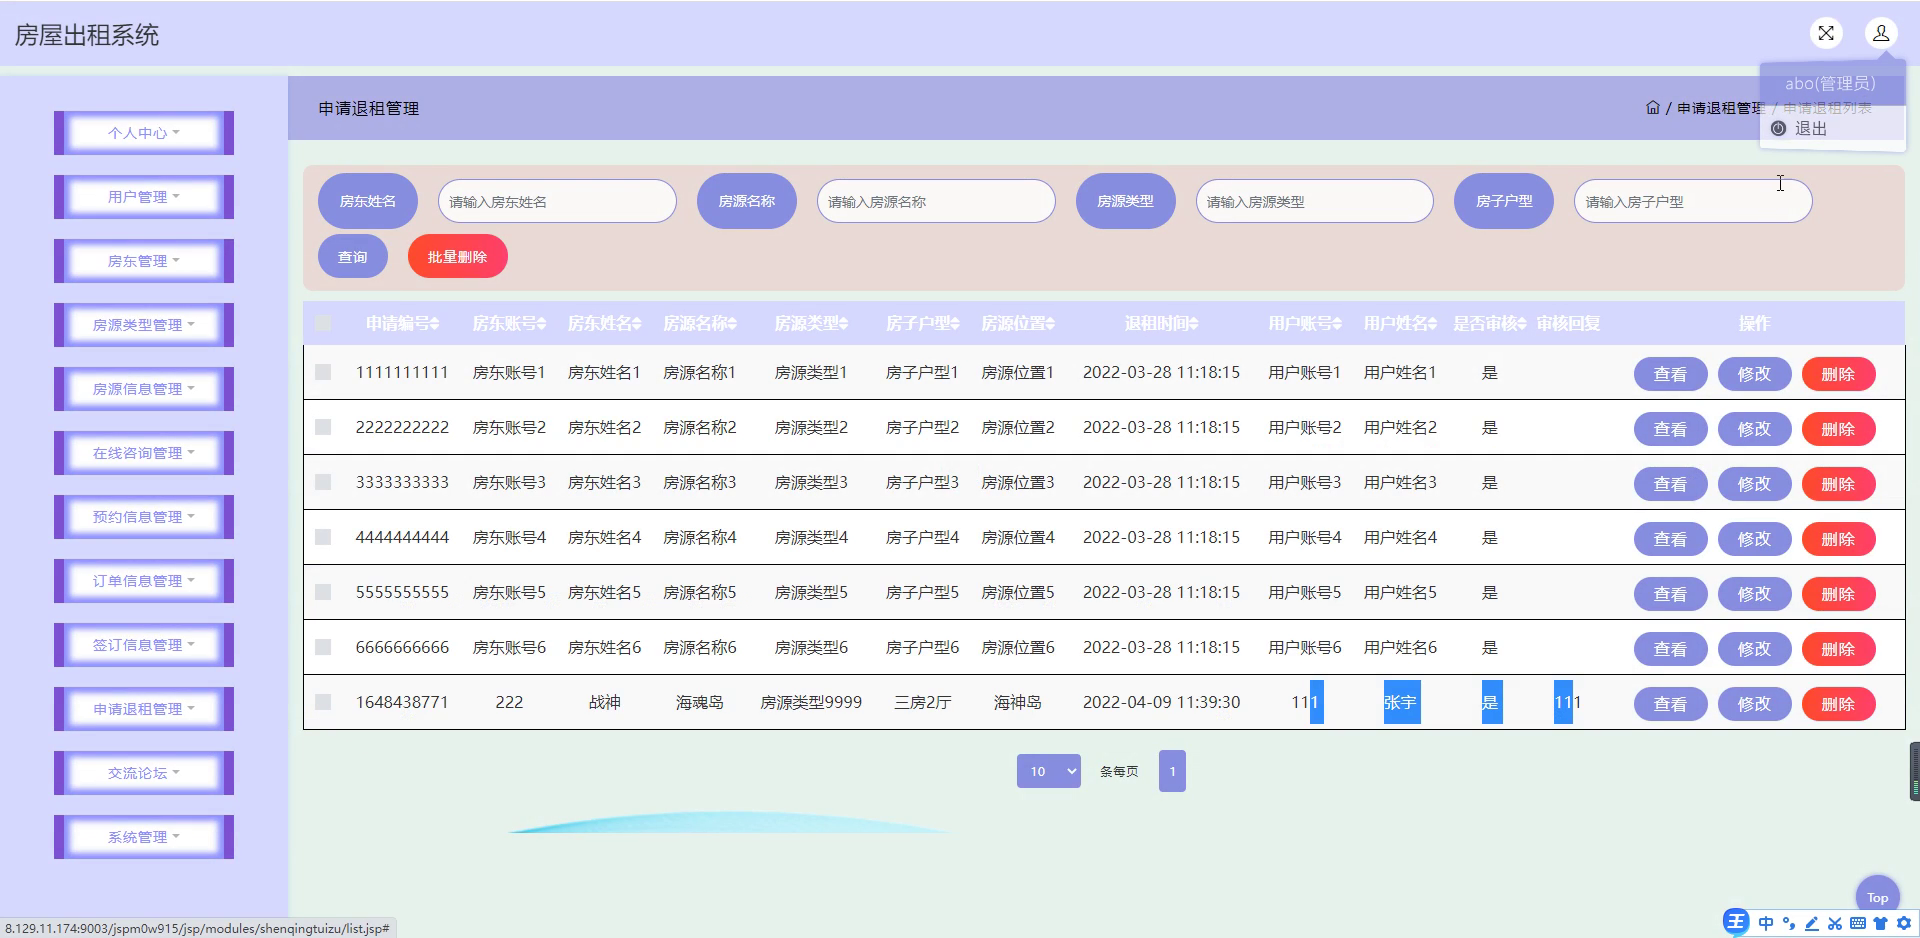Image resolution: width=1920 pixels, height=938 pixels.
Task: Expand the 订单信息管理 sidebar menu
Action: (144, 581)
